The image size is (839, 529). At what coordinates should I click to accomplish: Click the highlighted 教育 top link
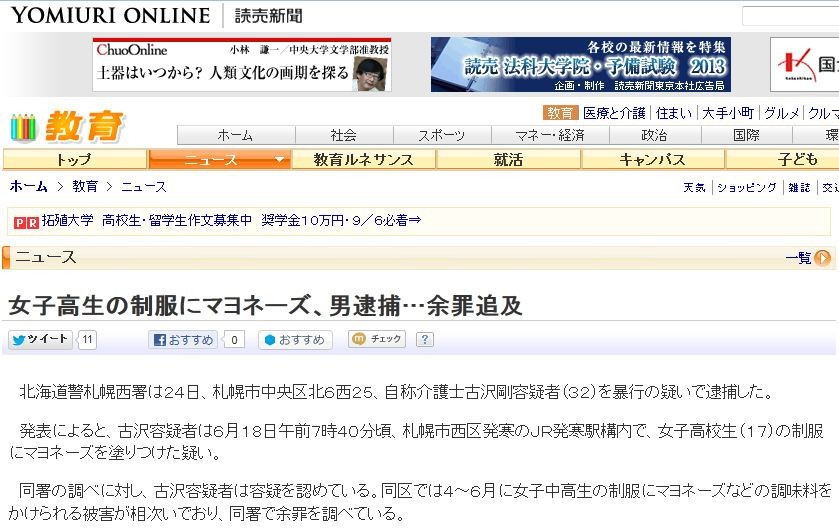click(x=560, y=113)
